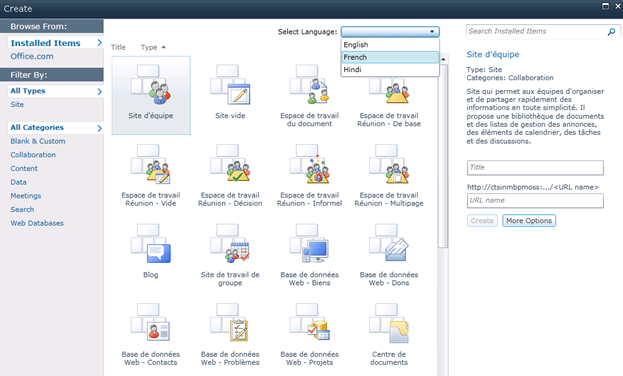Filter by Web Databases category
The width and height of the screenshot is (623, 376).
coord(37,223)
